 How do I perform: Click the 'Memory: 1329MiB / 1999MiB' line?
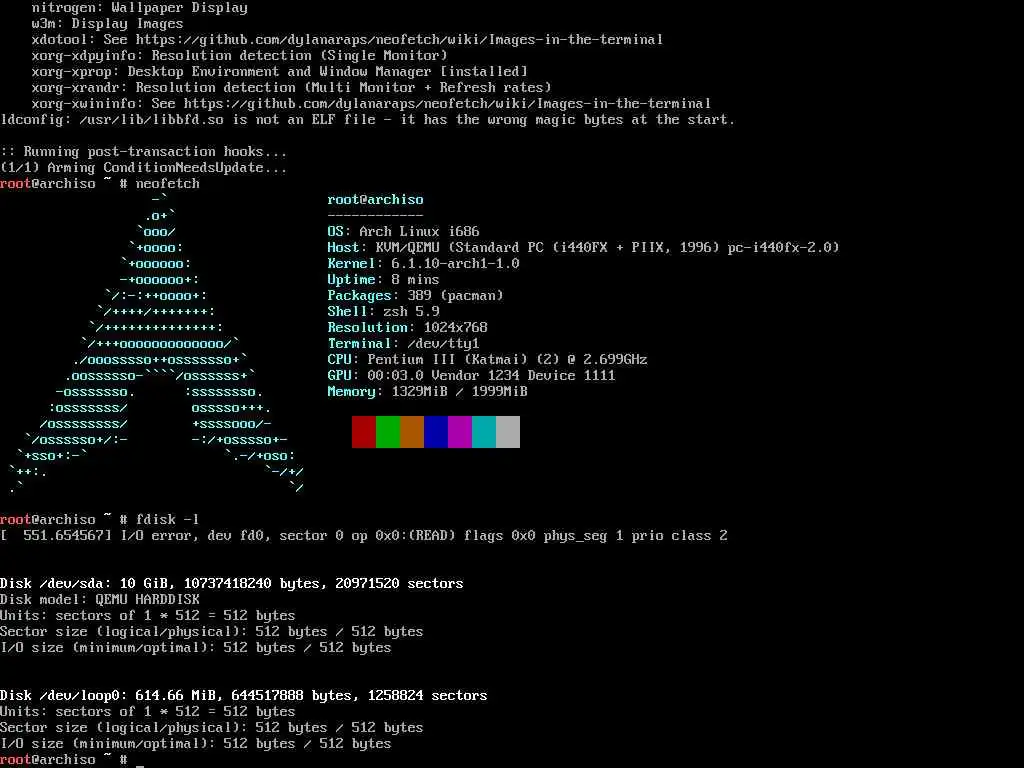click(x=428, y=392)
